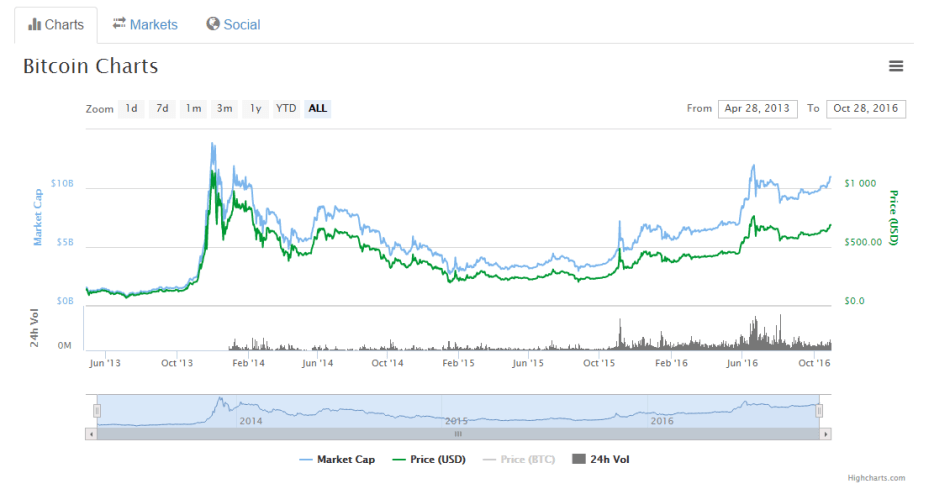This screenshot has height=489, width=950.
Task: Click the globe icon beside Social
Action: coord(213,24)
